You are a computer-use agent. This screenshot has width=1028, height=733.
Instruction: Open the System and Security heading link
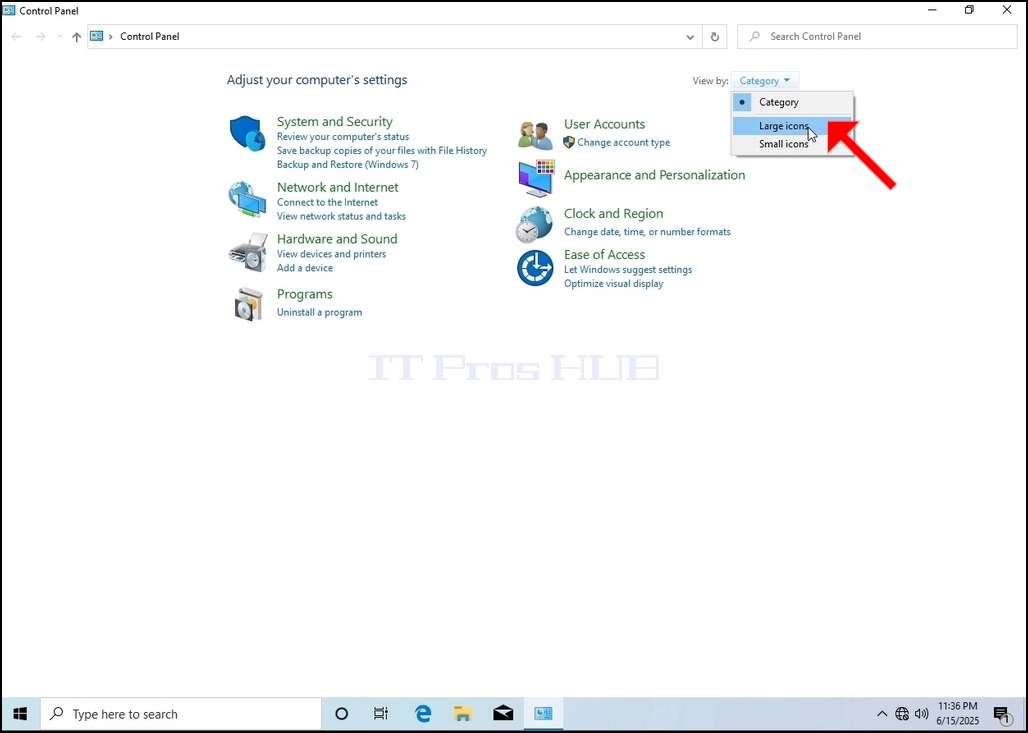tap(334, 121)
